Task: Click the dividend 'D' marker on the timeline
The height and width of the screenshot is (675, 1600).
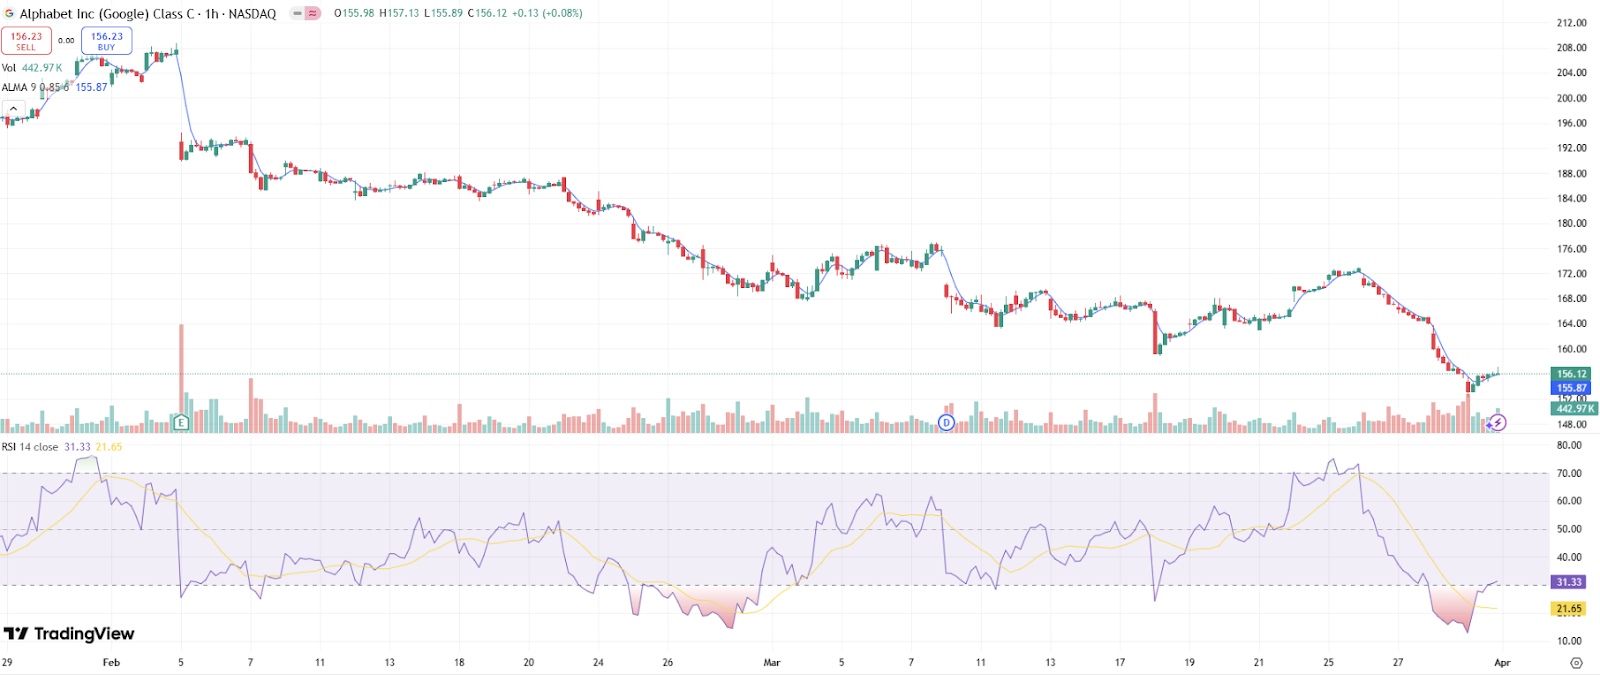Action: (947, 423)
